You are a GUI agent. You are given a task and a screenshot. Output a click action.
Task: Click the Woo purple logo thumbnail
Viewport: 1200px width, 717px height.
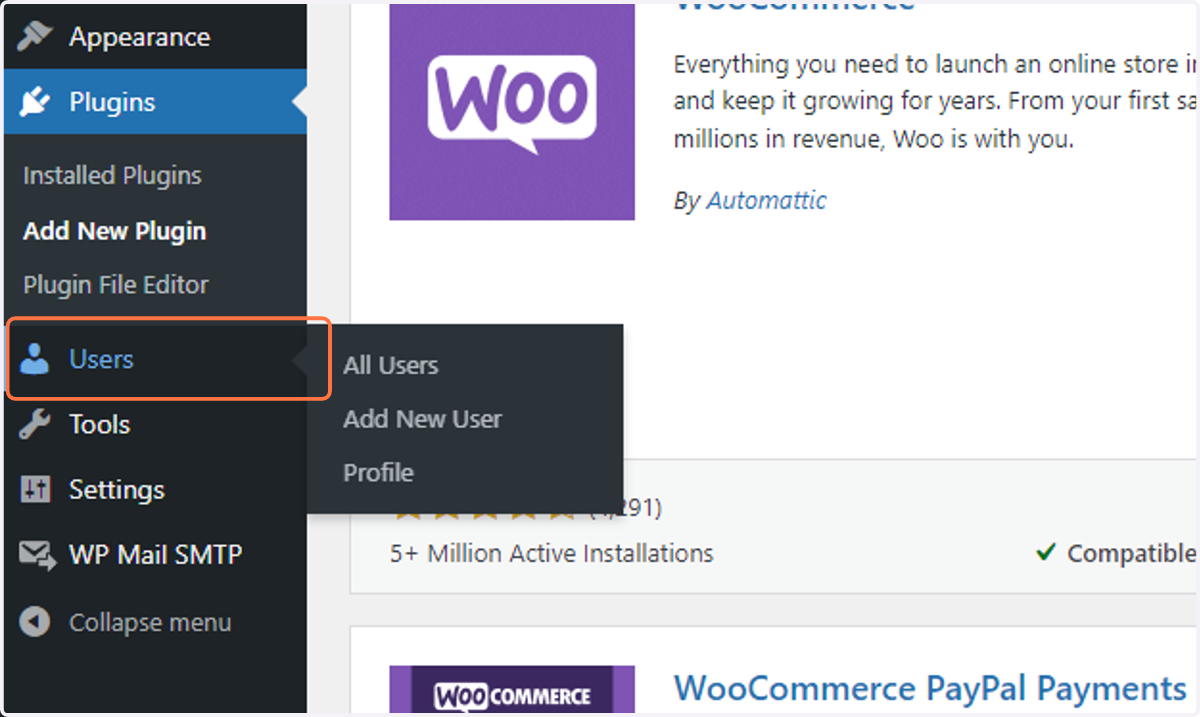coord(512,112)
